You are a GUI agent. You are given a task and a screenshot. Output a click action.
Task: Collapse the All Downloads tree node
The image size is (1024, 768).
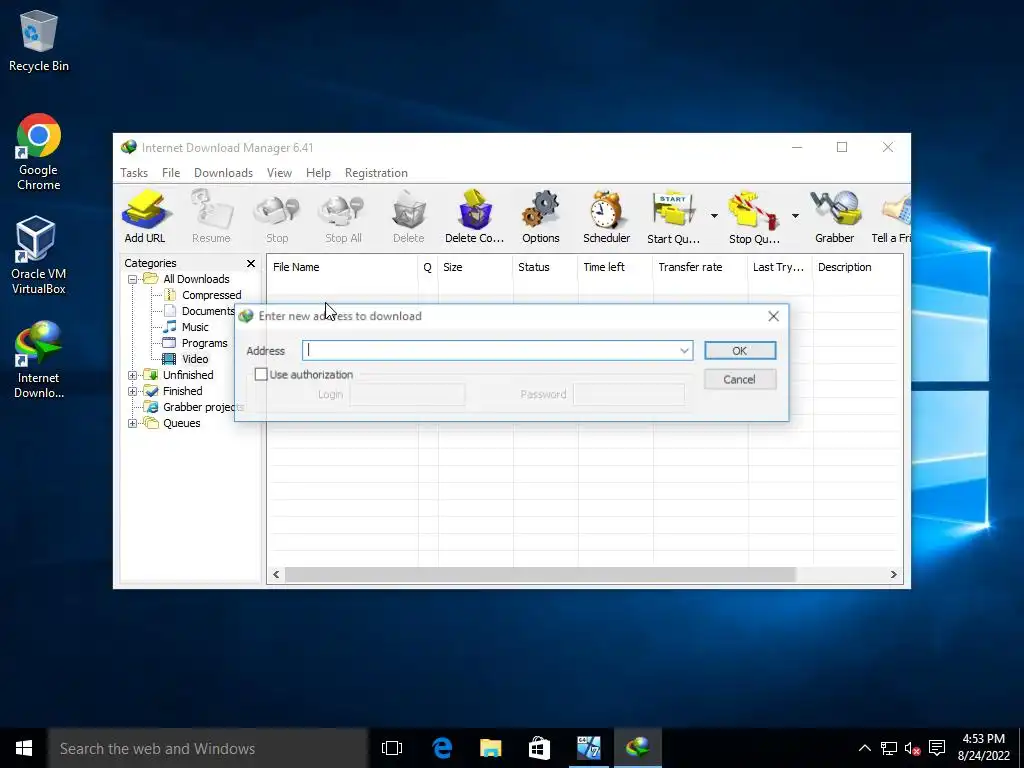pos(133,280)
